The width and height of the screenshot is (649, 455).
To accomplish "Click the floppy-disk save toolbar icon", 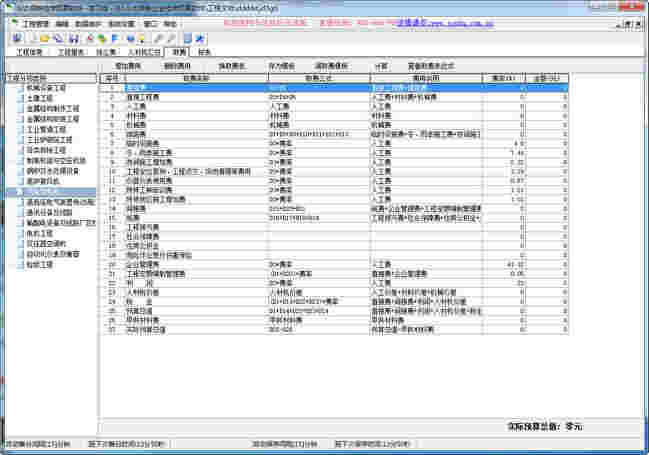I will (74, 39).
